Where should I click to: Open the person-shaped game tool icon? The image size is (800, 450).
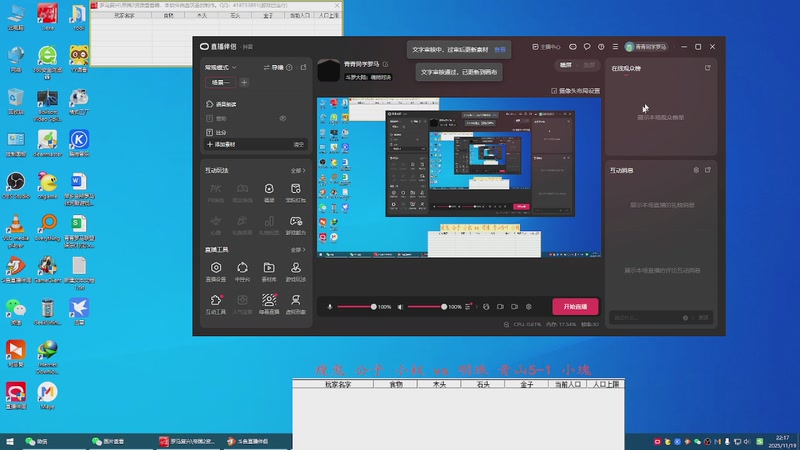pos(295,271)
